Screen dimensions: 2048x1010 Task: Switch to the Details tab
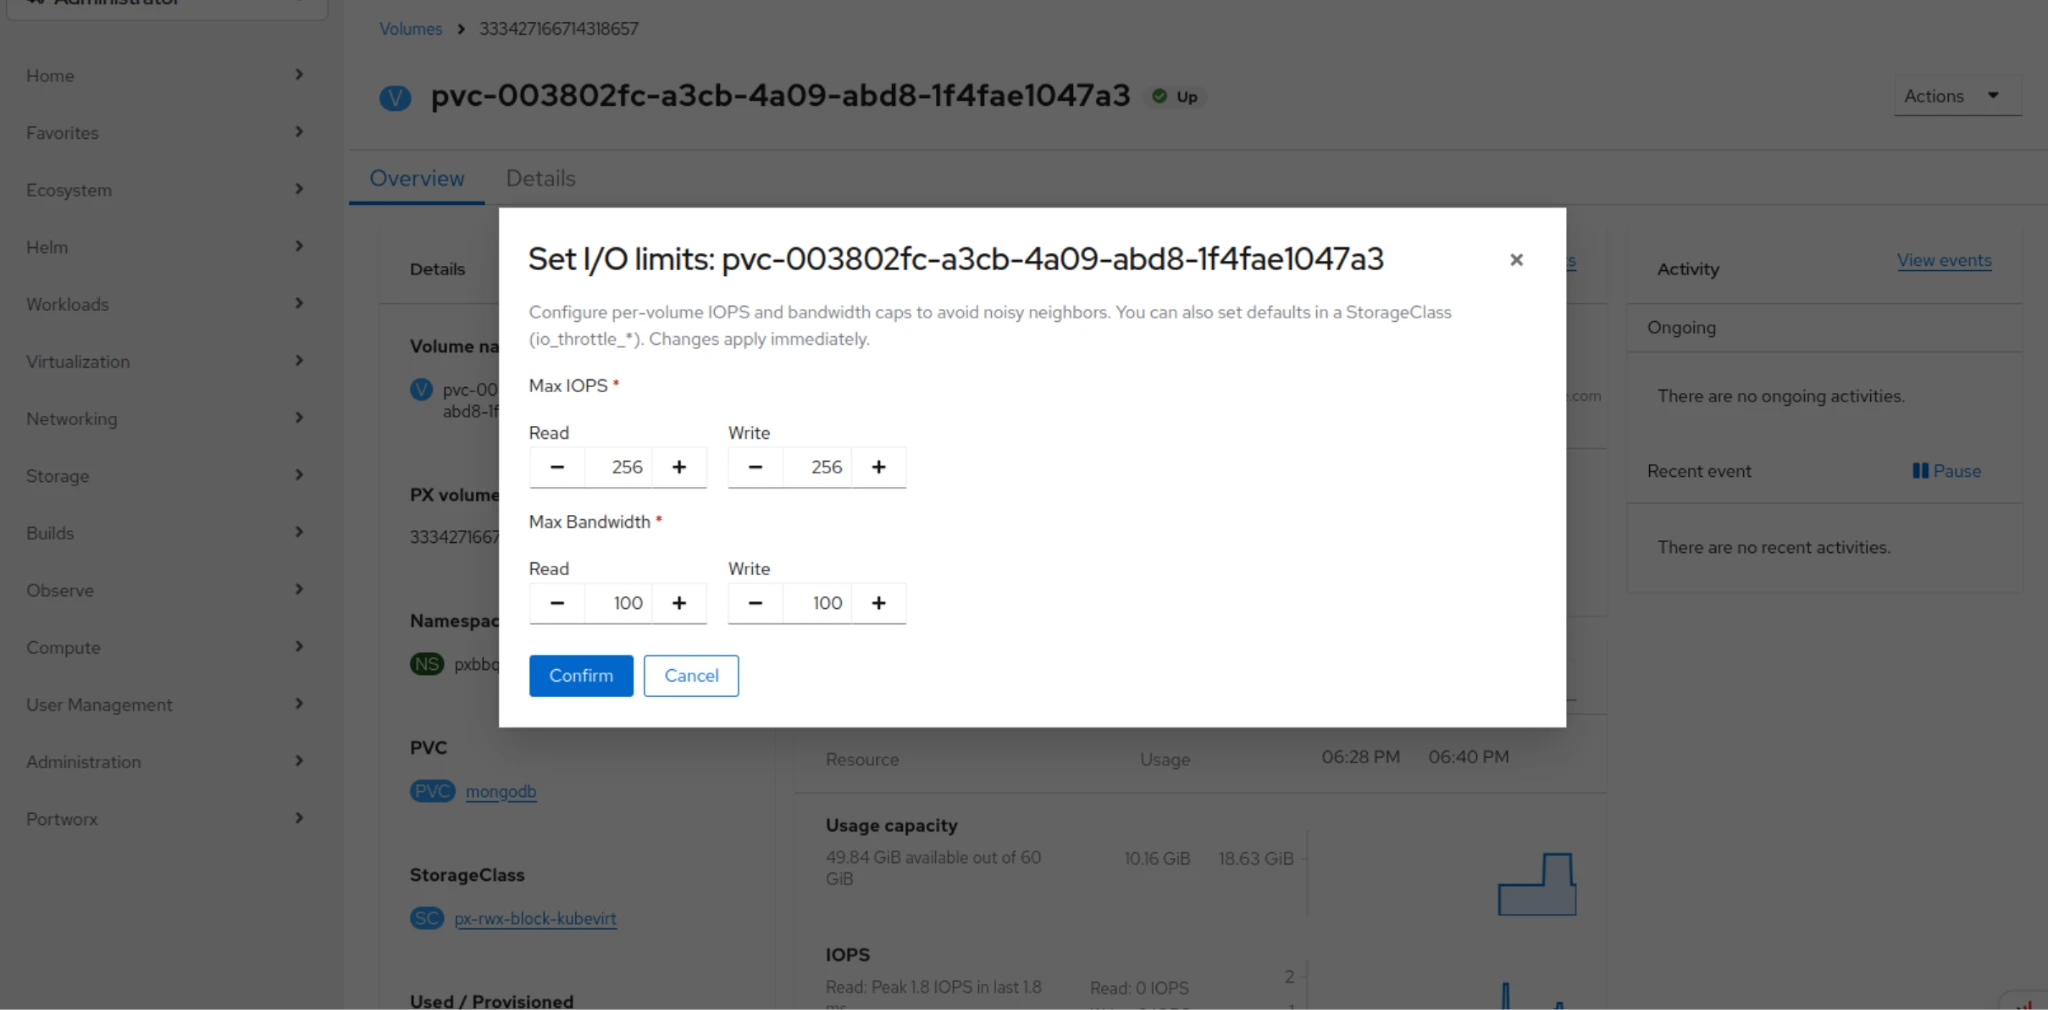[x=541, y=178]
